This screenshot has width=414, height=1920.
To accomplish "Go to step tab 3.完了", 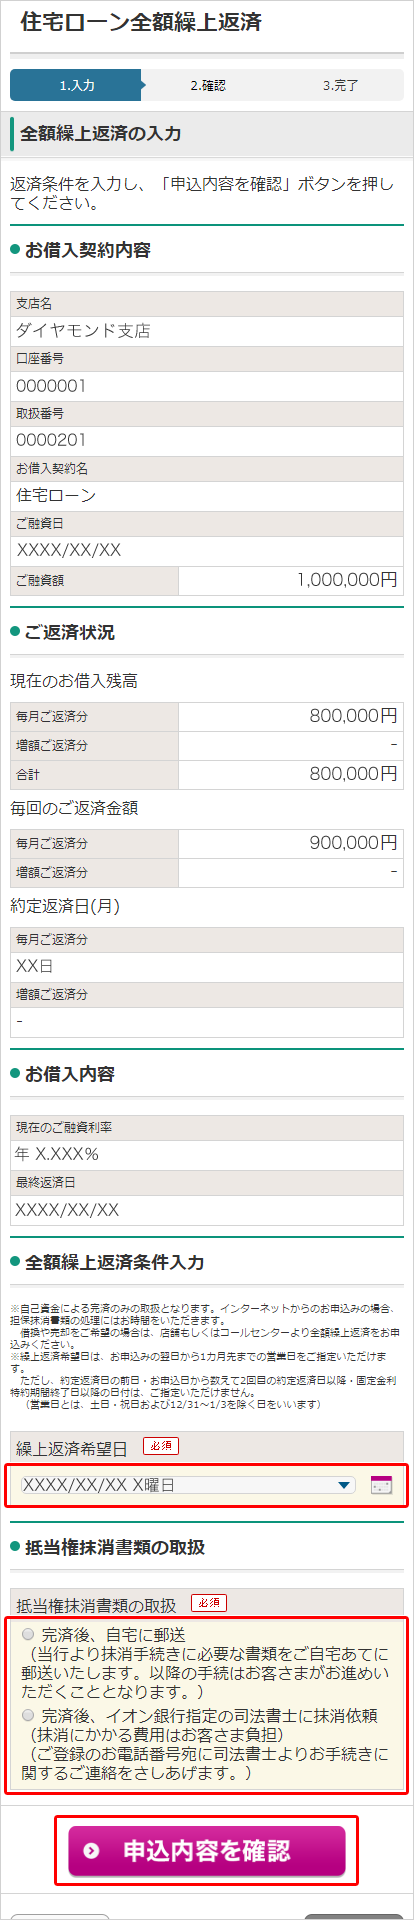I will pyautogui.click(x=340, y=85).
